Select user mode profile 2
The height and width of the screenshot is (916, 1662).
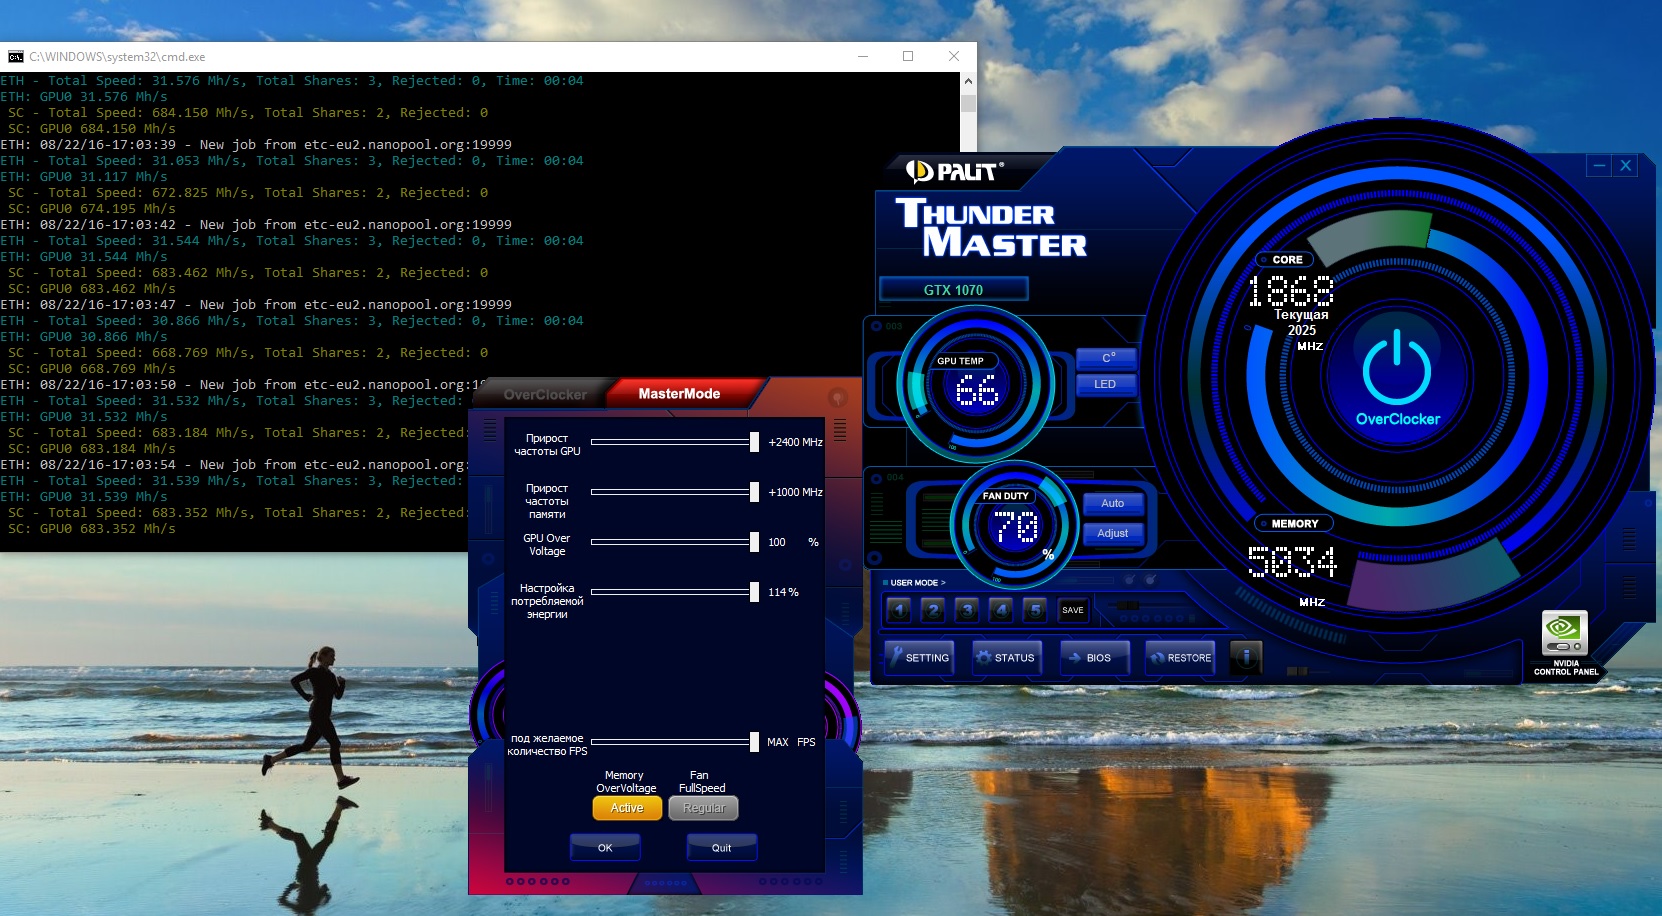click(933, 609)
